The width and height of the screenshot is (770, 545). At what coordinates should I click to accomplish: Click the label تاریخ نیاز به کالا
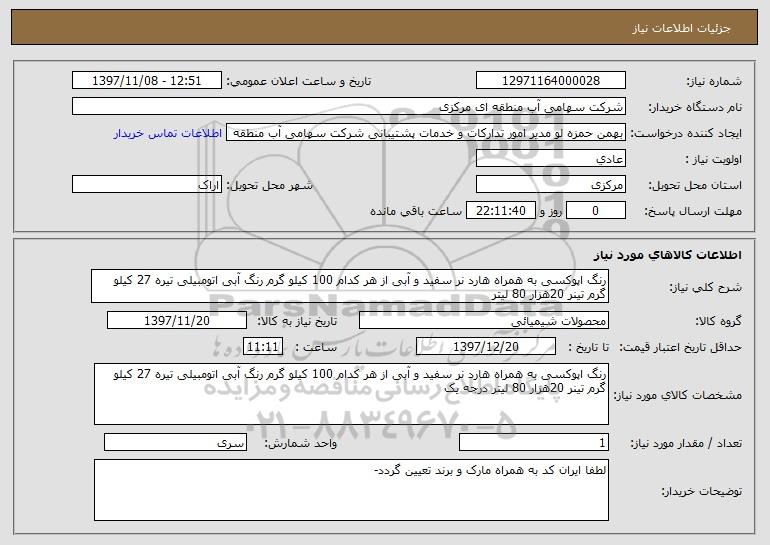point(298,322)
